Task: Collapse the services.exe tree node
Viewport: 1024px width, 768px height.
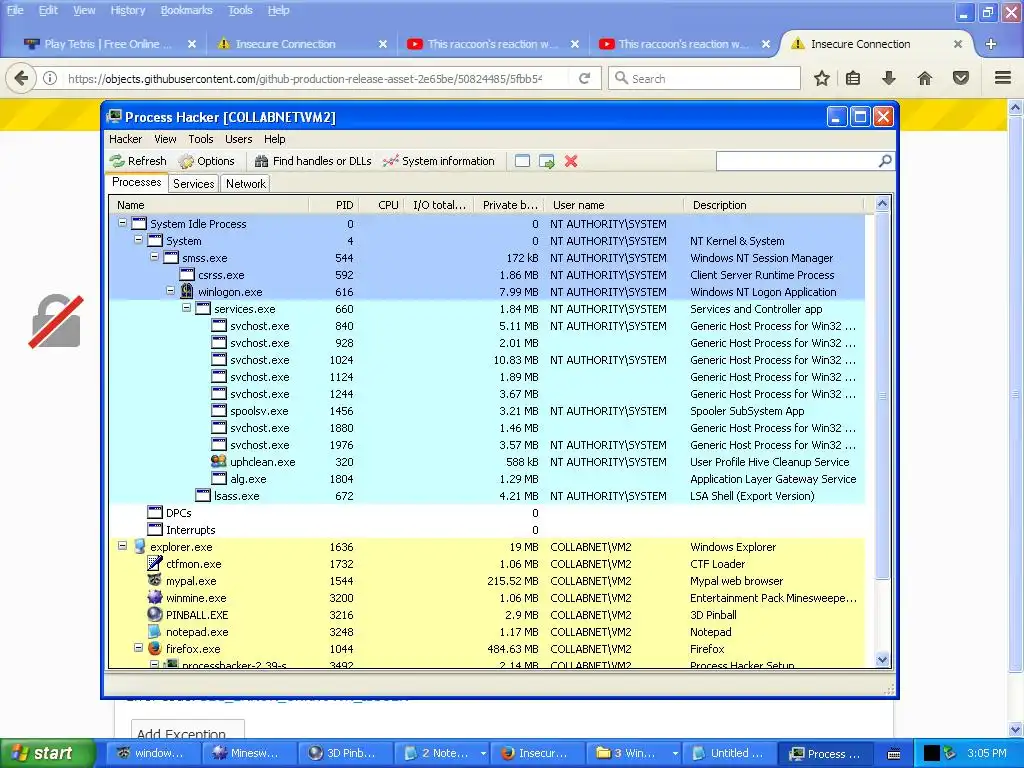Action: point(187,308)
